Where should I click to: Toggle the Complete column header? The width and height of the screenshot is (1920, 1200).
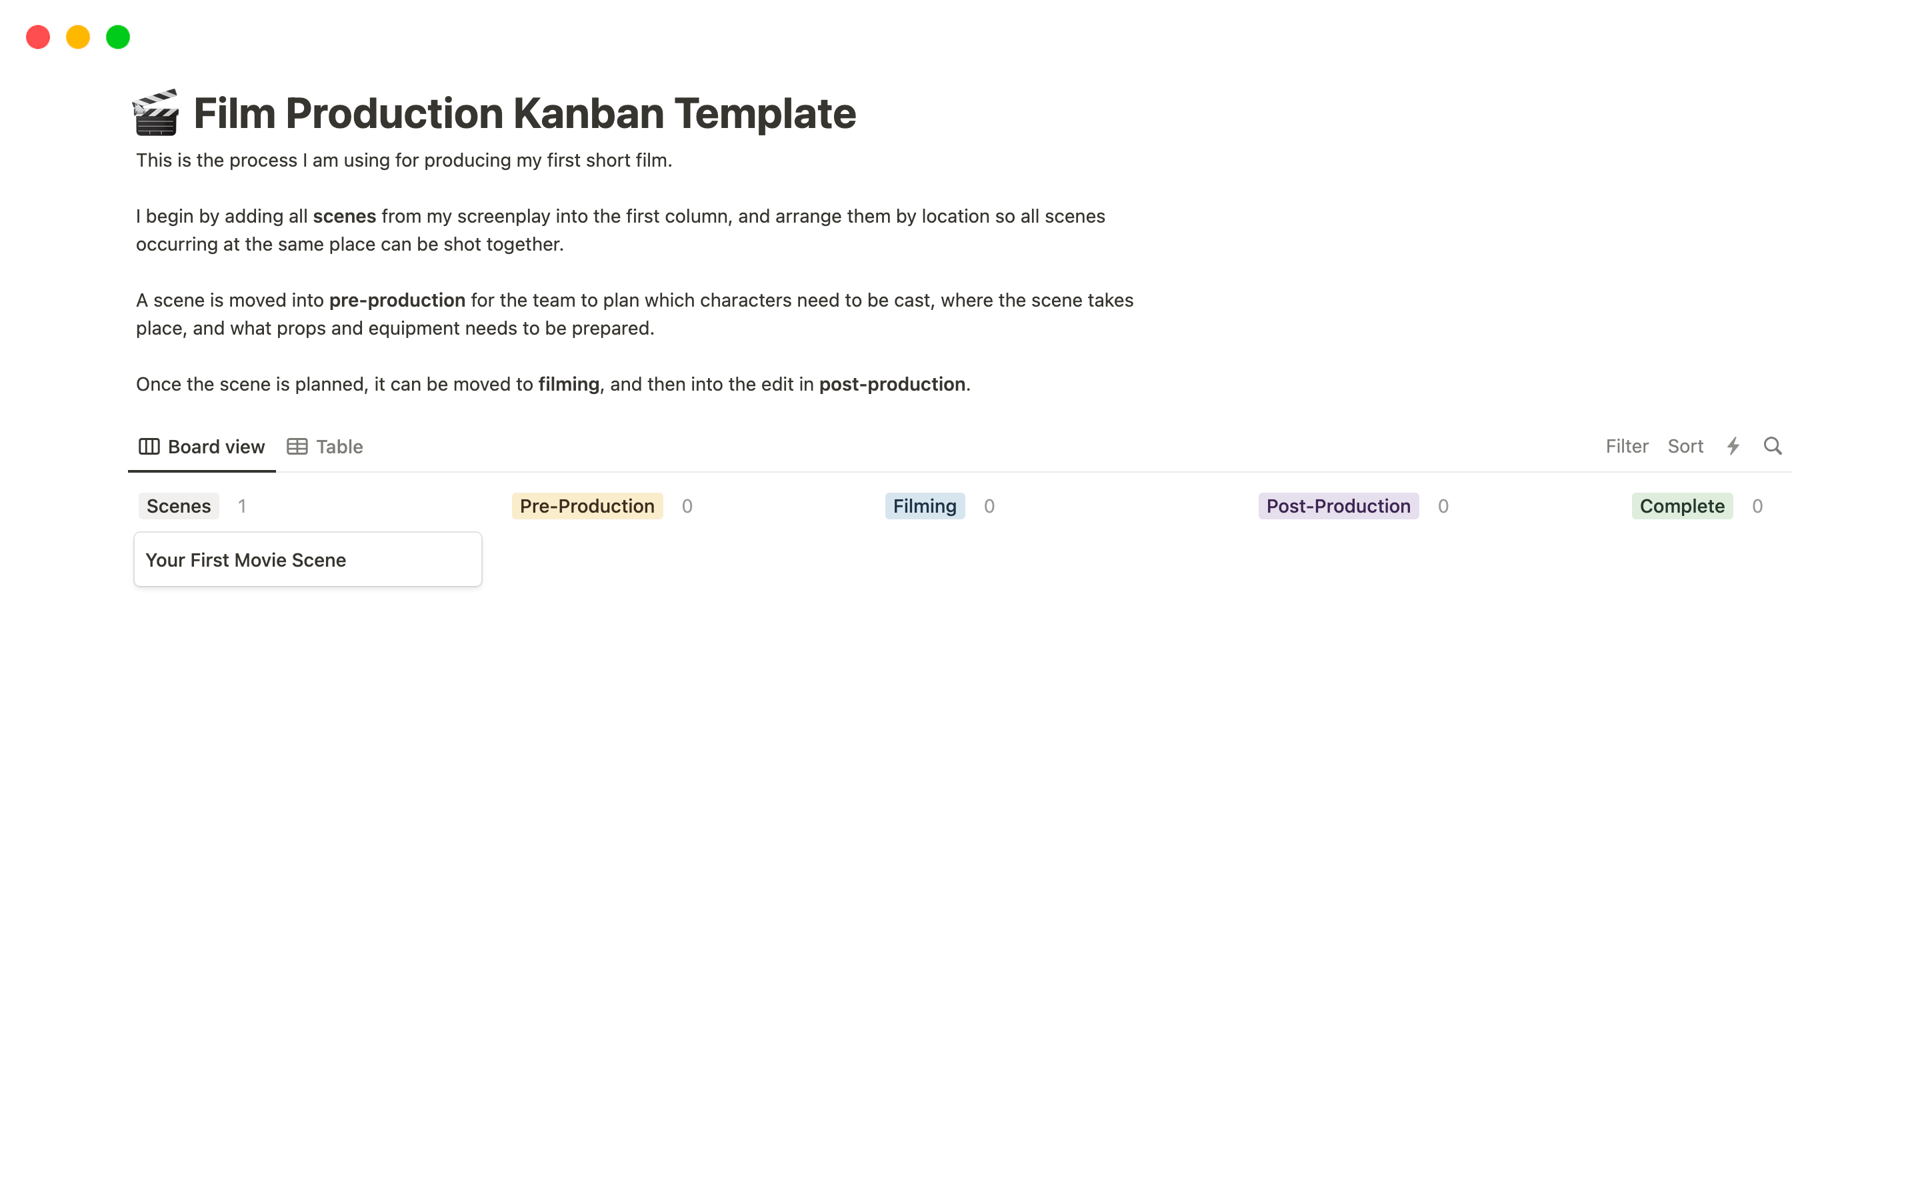pyautogui.click(x=1682, y=506)
